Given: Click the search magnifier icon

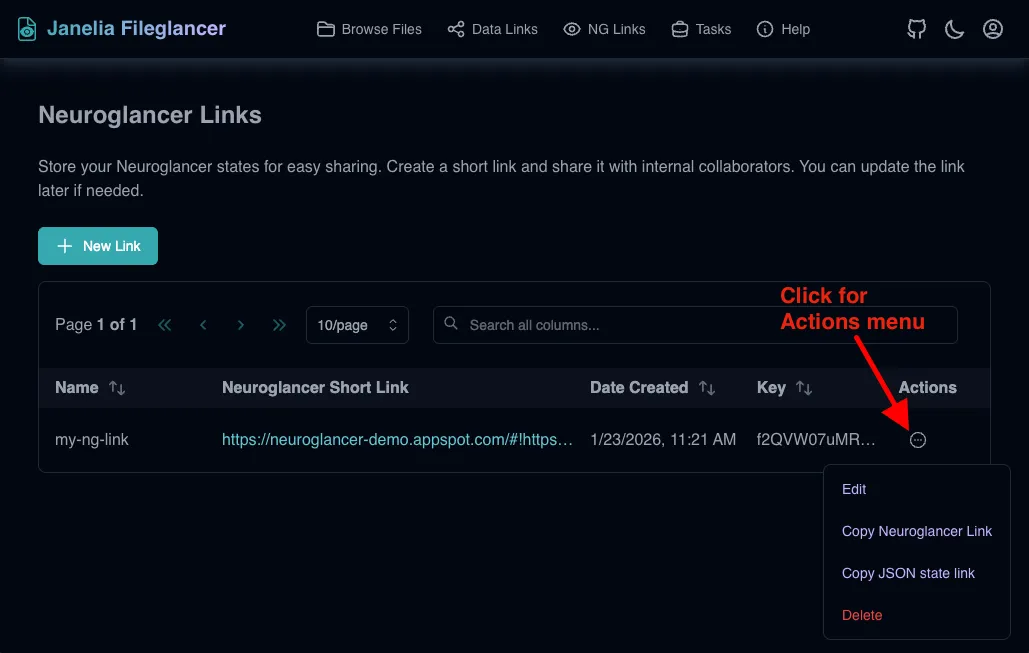Looking at the screenshot, I should 451,323.
